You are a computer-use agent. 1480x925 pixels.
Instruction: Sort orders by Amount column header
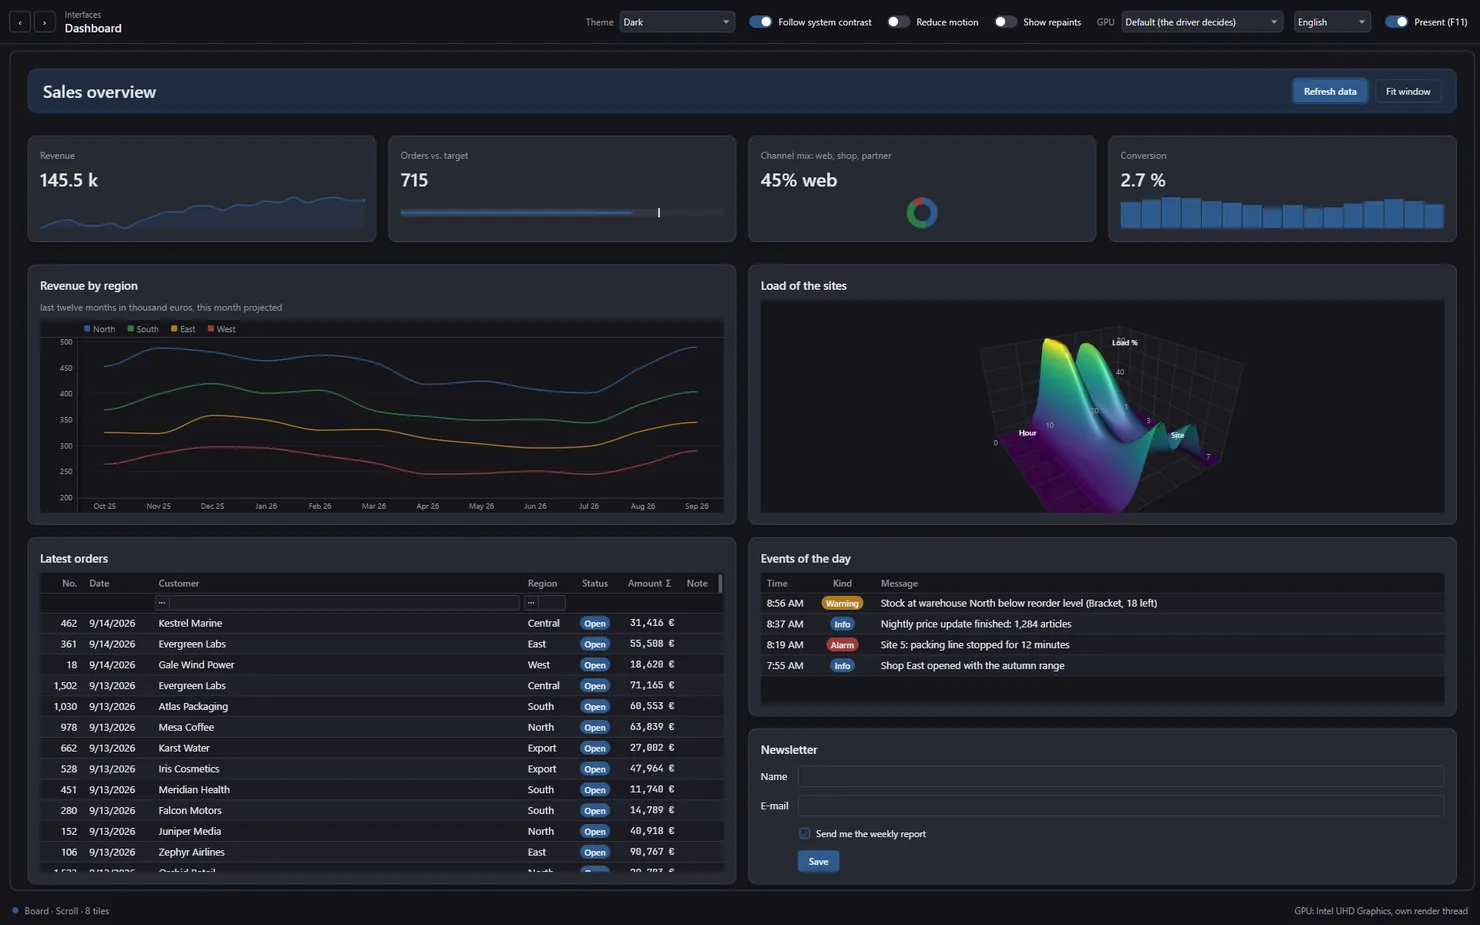tap(649, 583)
